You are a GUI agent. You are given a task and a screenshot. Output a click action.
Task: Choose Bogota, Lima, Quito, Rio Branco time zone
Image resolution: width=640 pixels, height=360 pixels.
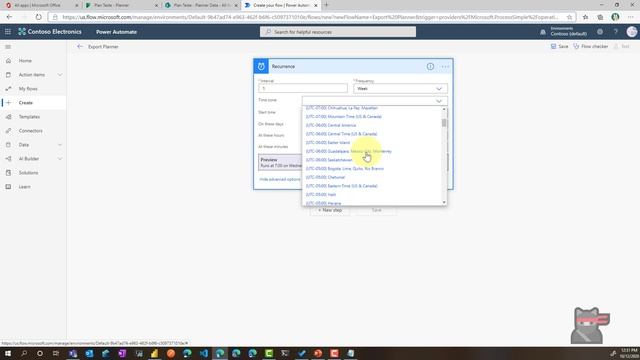tap(345, 168)
